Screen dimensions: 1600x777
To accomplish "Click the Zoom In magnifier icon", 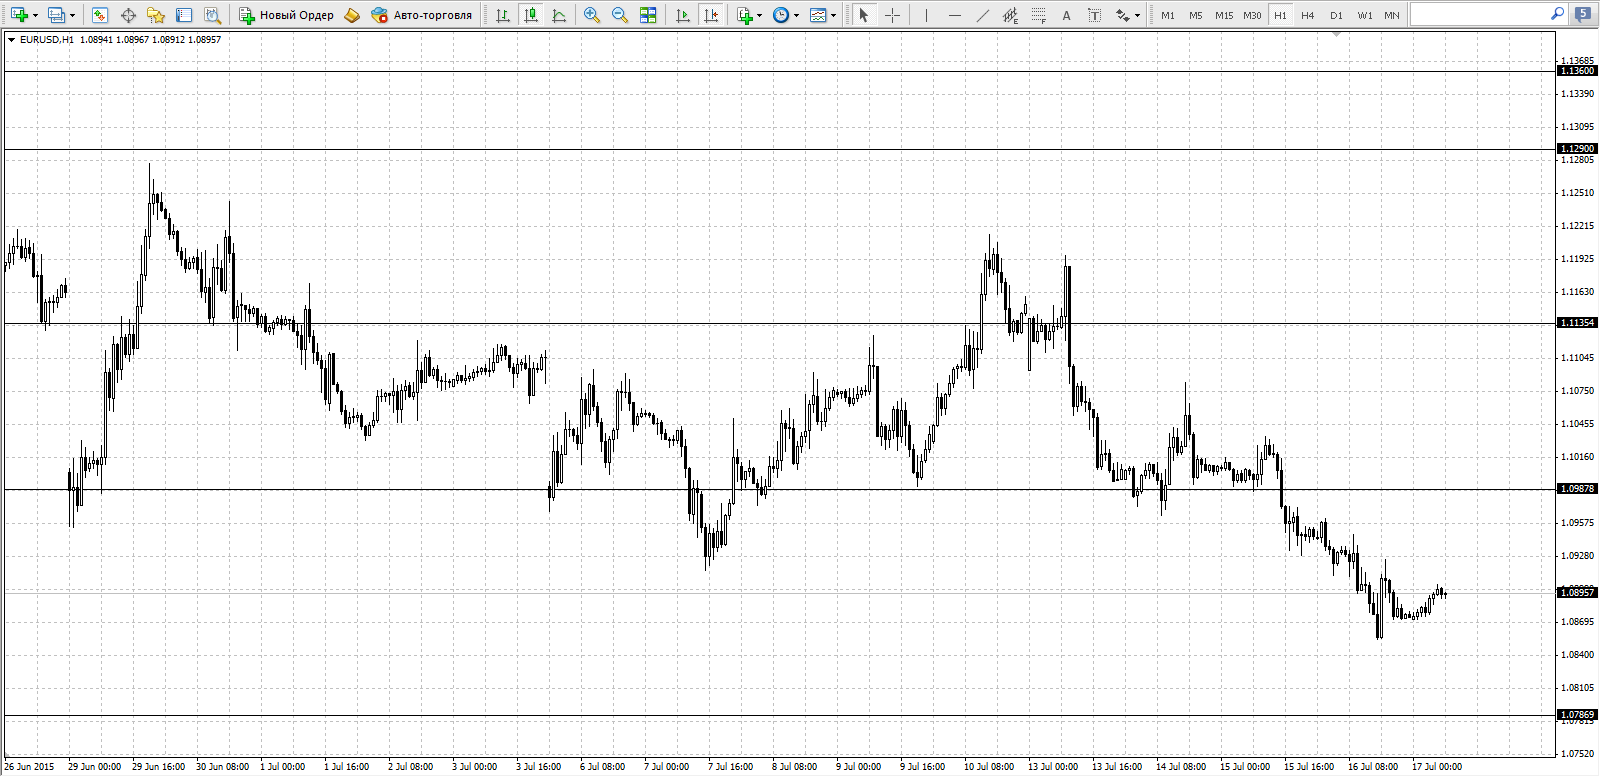I will click(592, 15).
